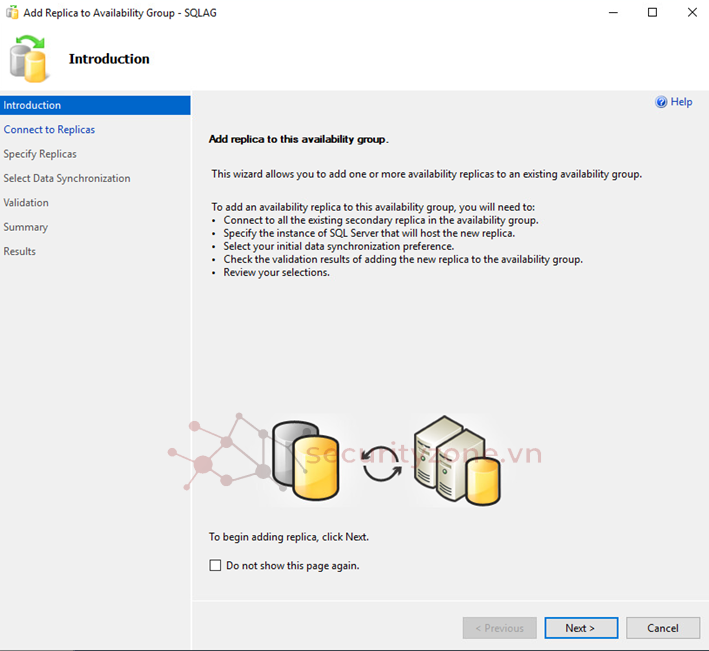Screen dimensions: 709x651
Task: Select the Select Data Synchronization step
Action: [67, 178]
